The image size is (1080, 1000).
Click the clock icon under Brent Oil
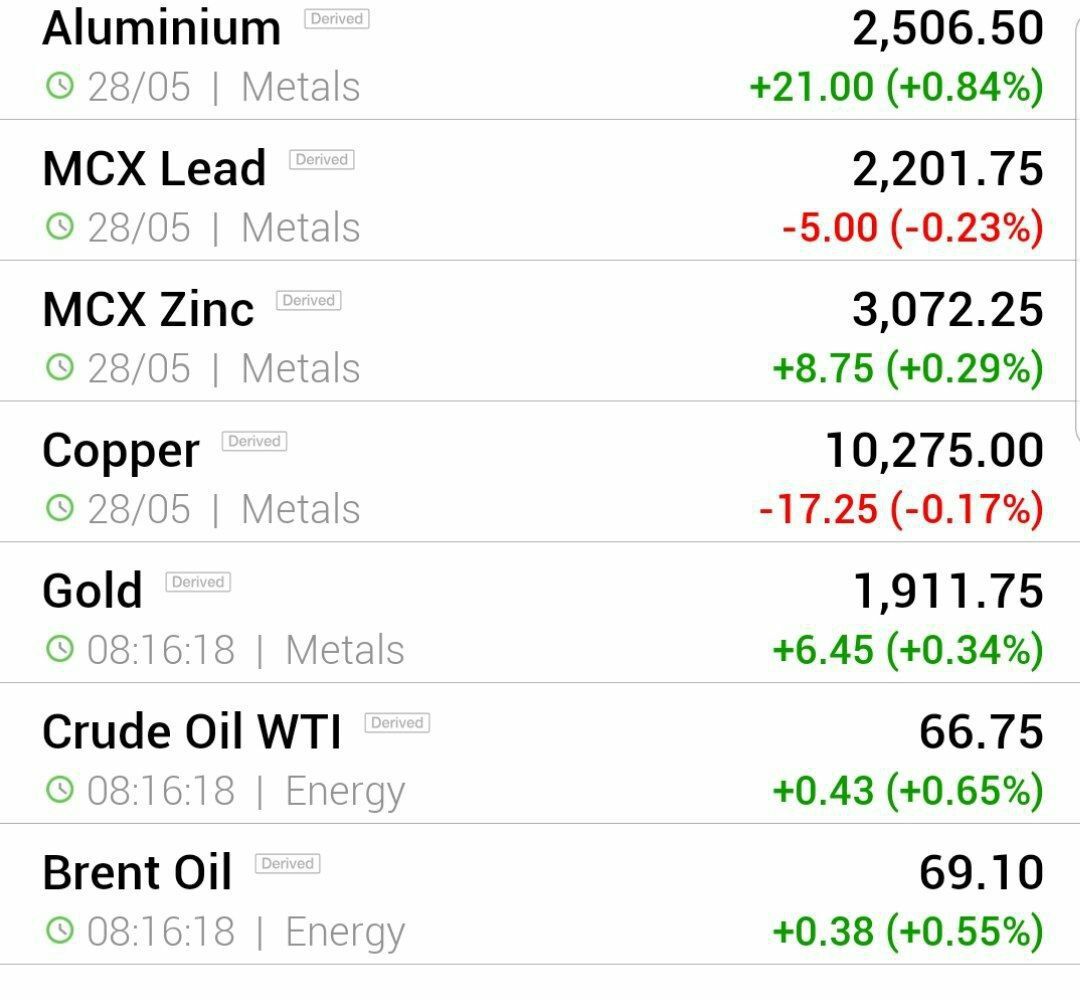coord(60,930)
